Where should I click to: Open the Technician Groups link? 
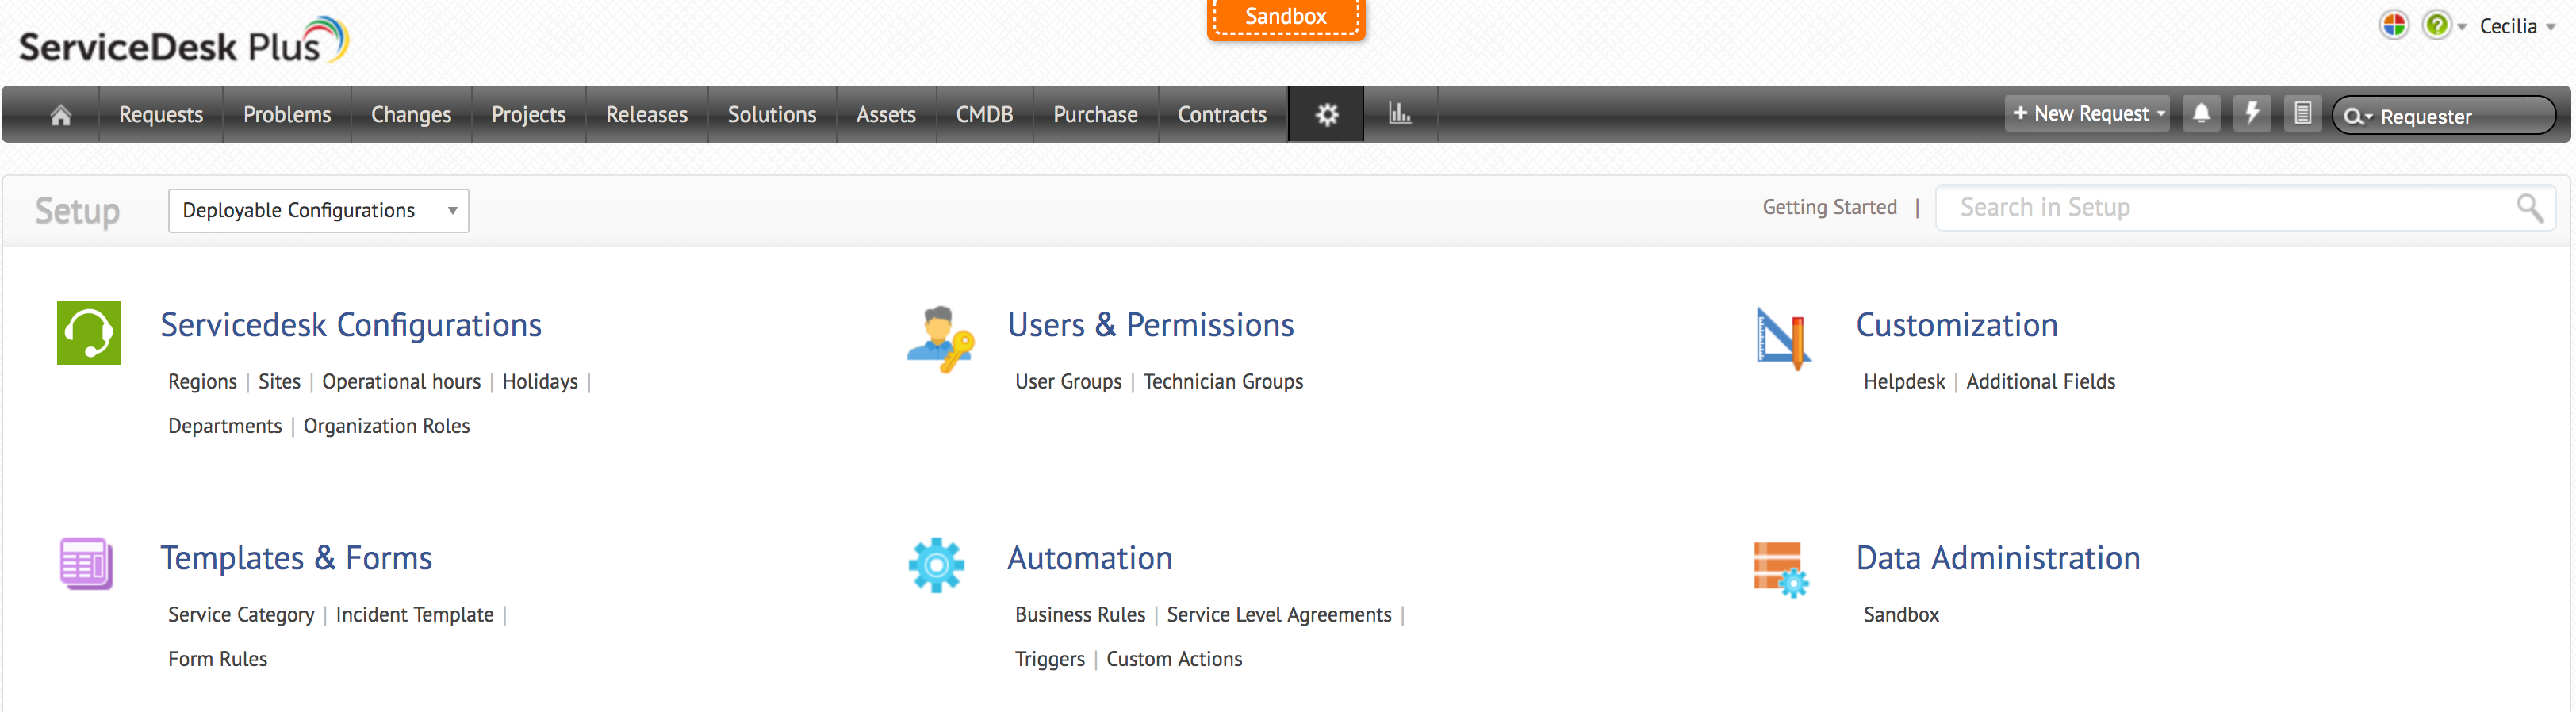coord(1223,382)
